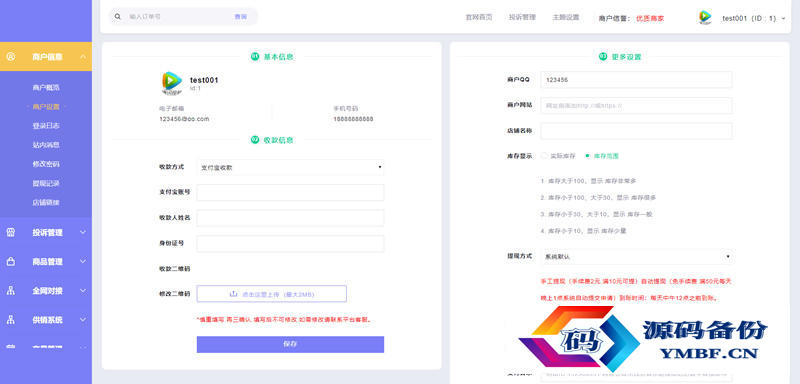Click the 优质商家 reputation text
800x384 pixels.
650,18
